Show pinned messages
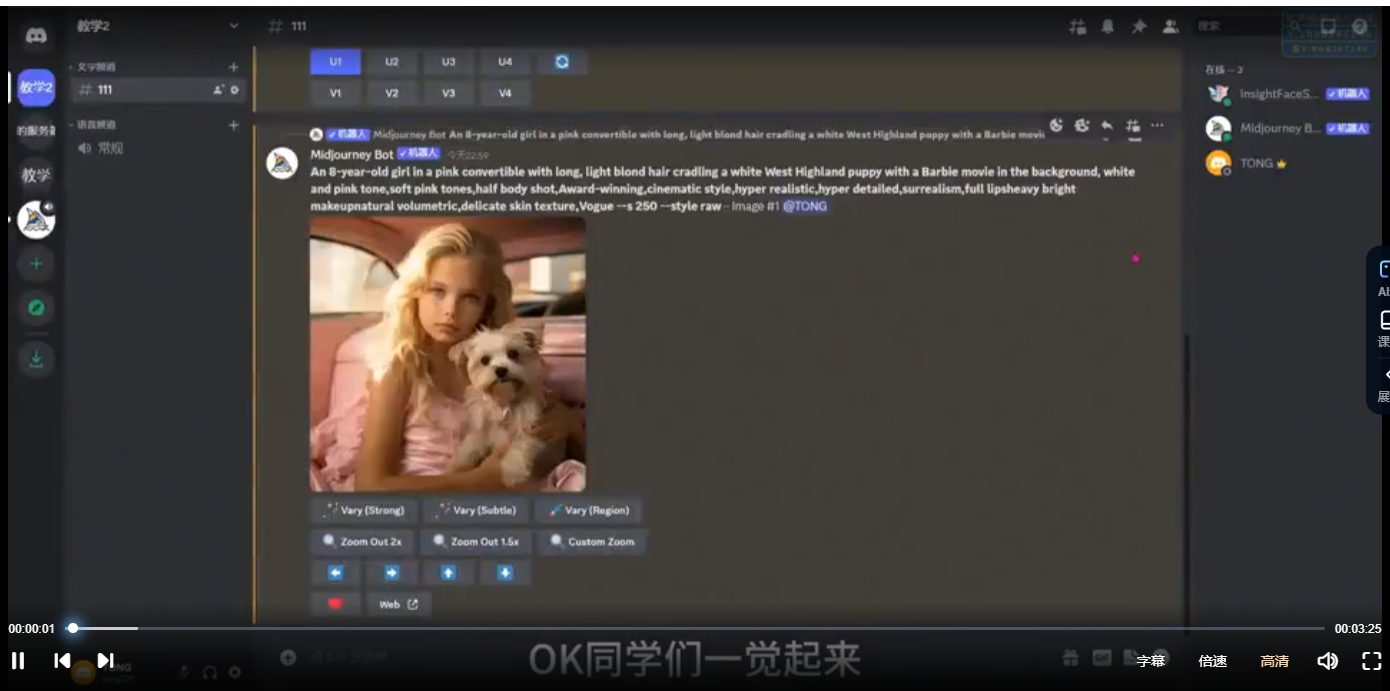Image resolution: width=1390 pixels, height=691 pixels. coord(1138,27)
